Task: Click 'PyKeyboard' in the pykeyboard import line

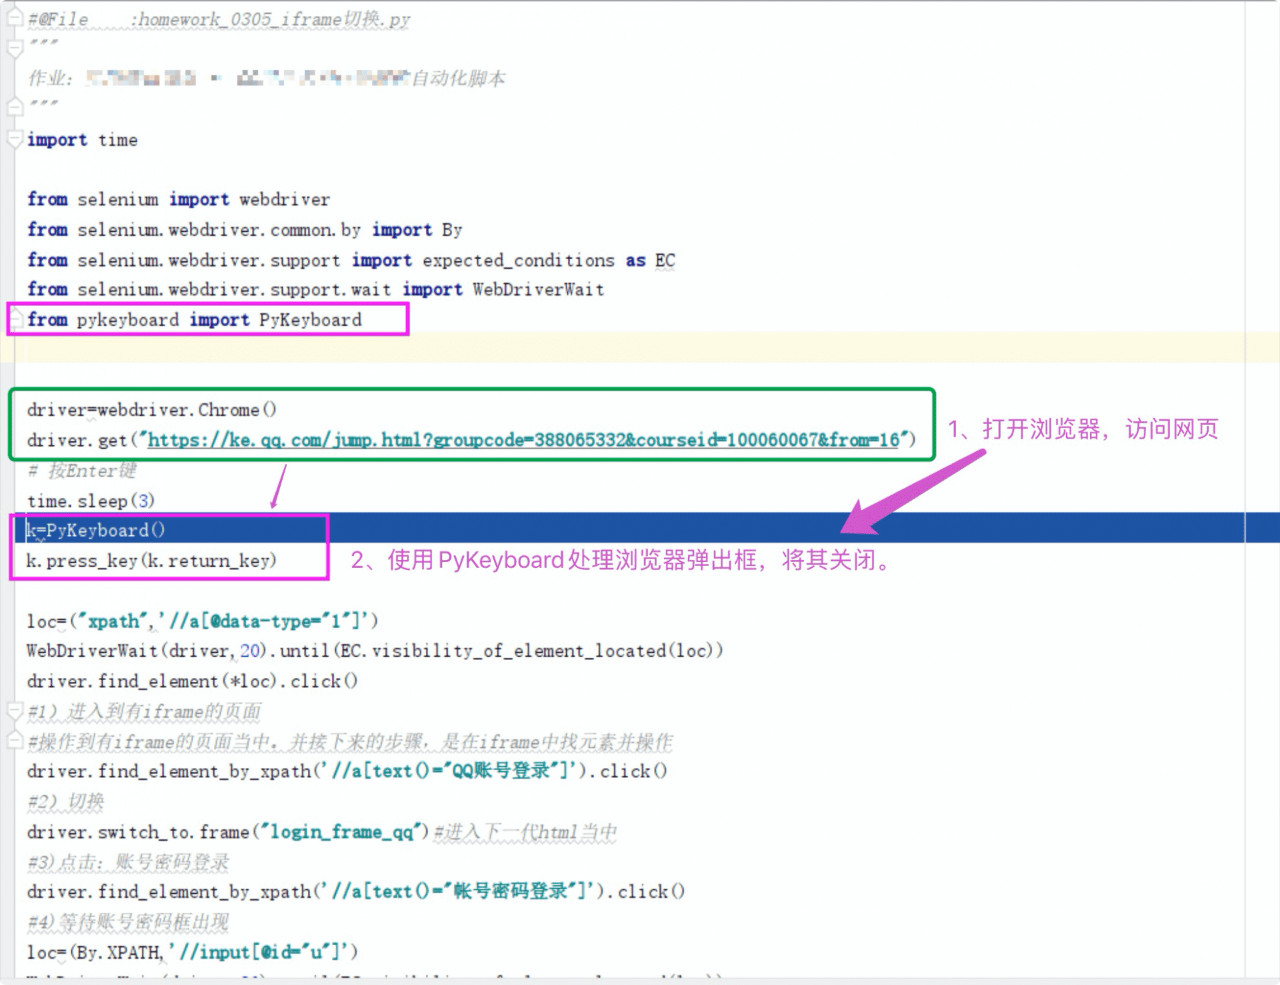Action: point(310,320)
